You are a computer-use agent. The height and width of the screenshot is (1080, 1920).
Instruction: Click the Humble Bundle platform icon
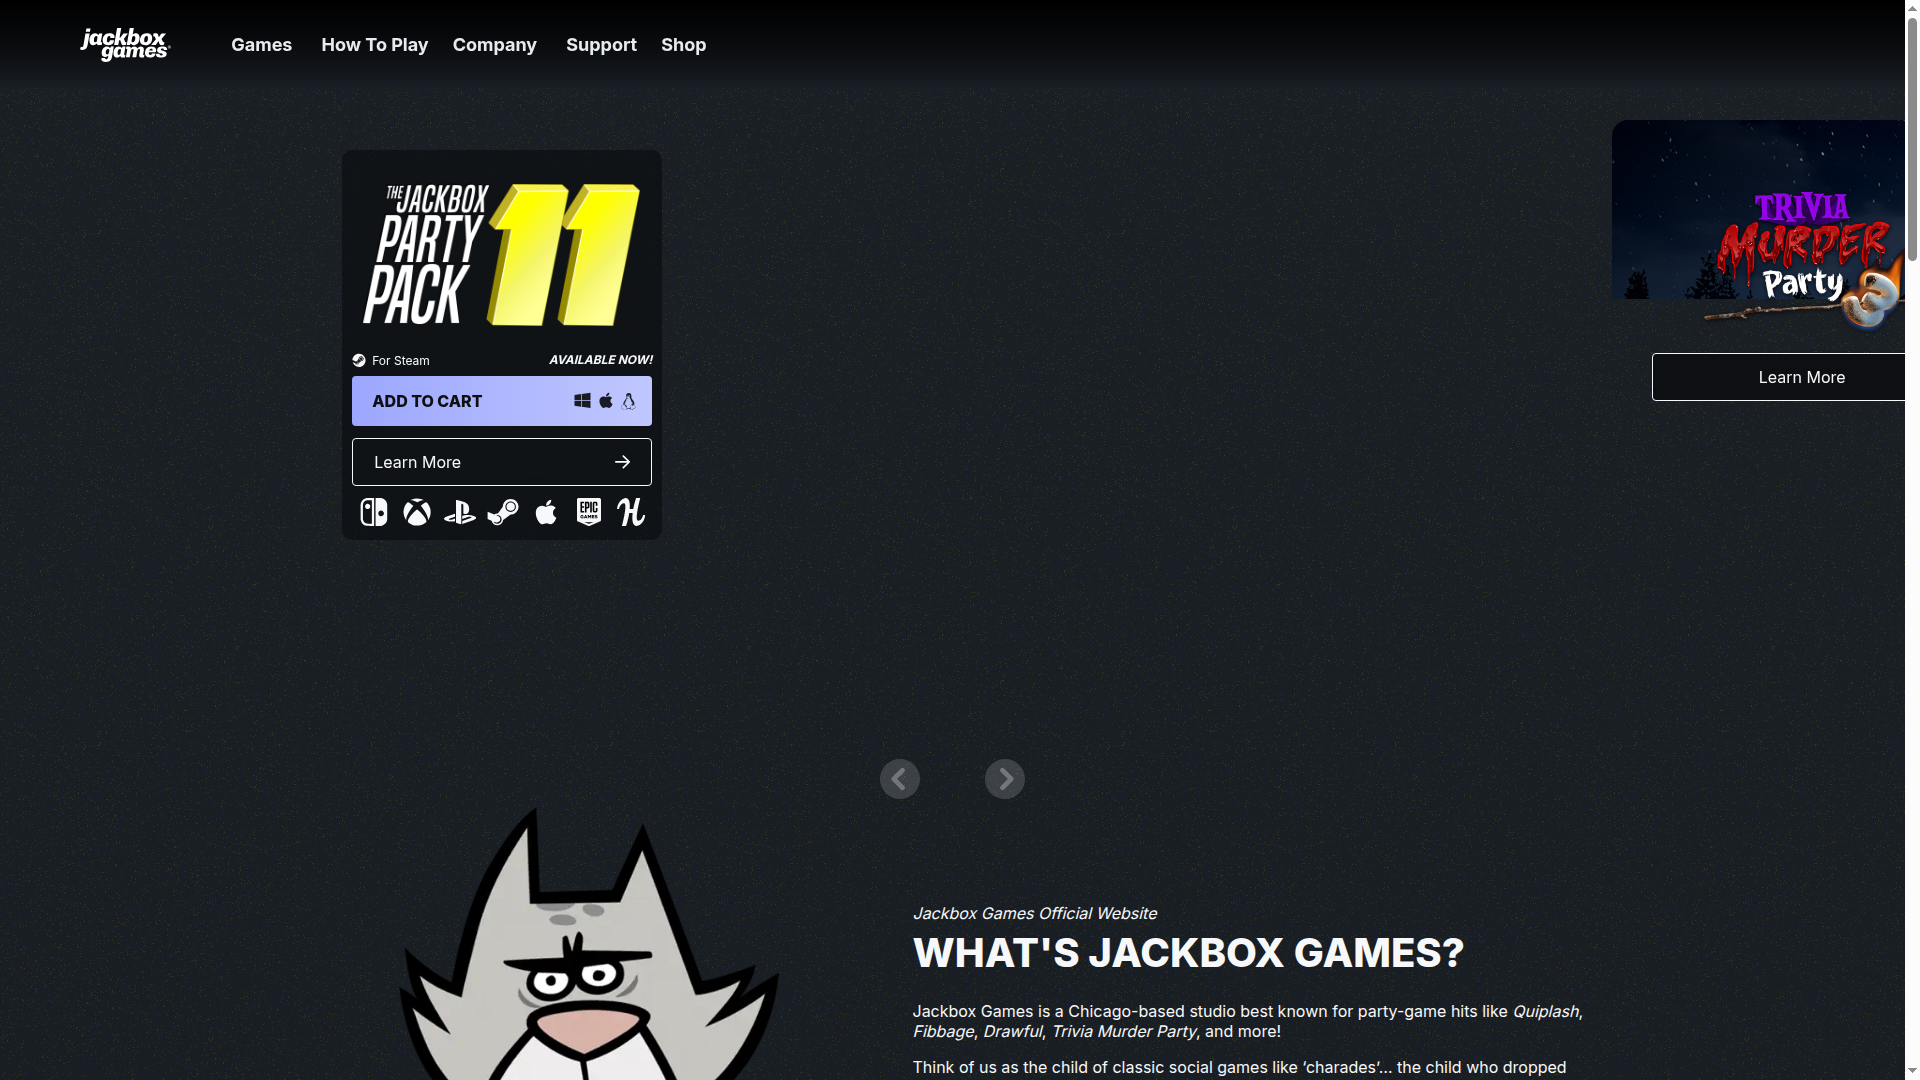click(x=630, y=512)
